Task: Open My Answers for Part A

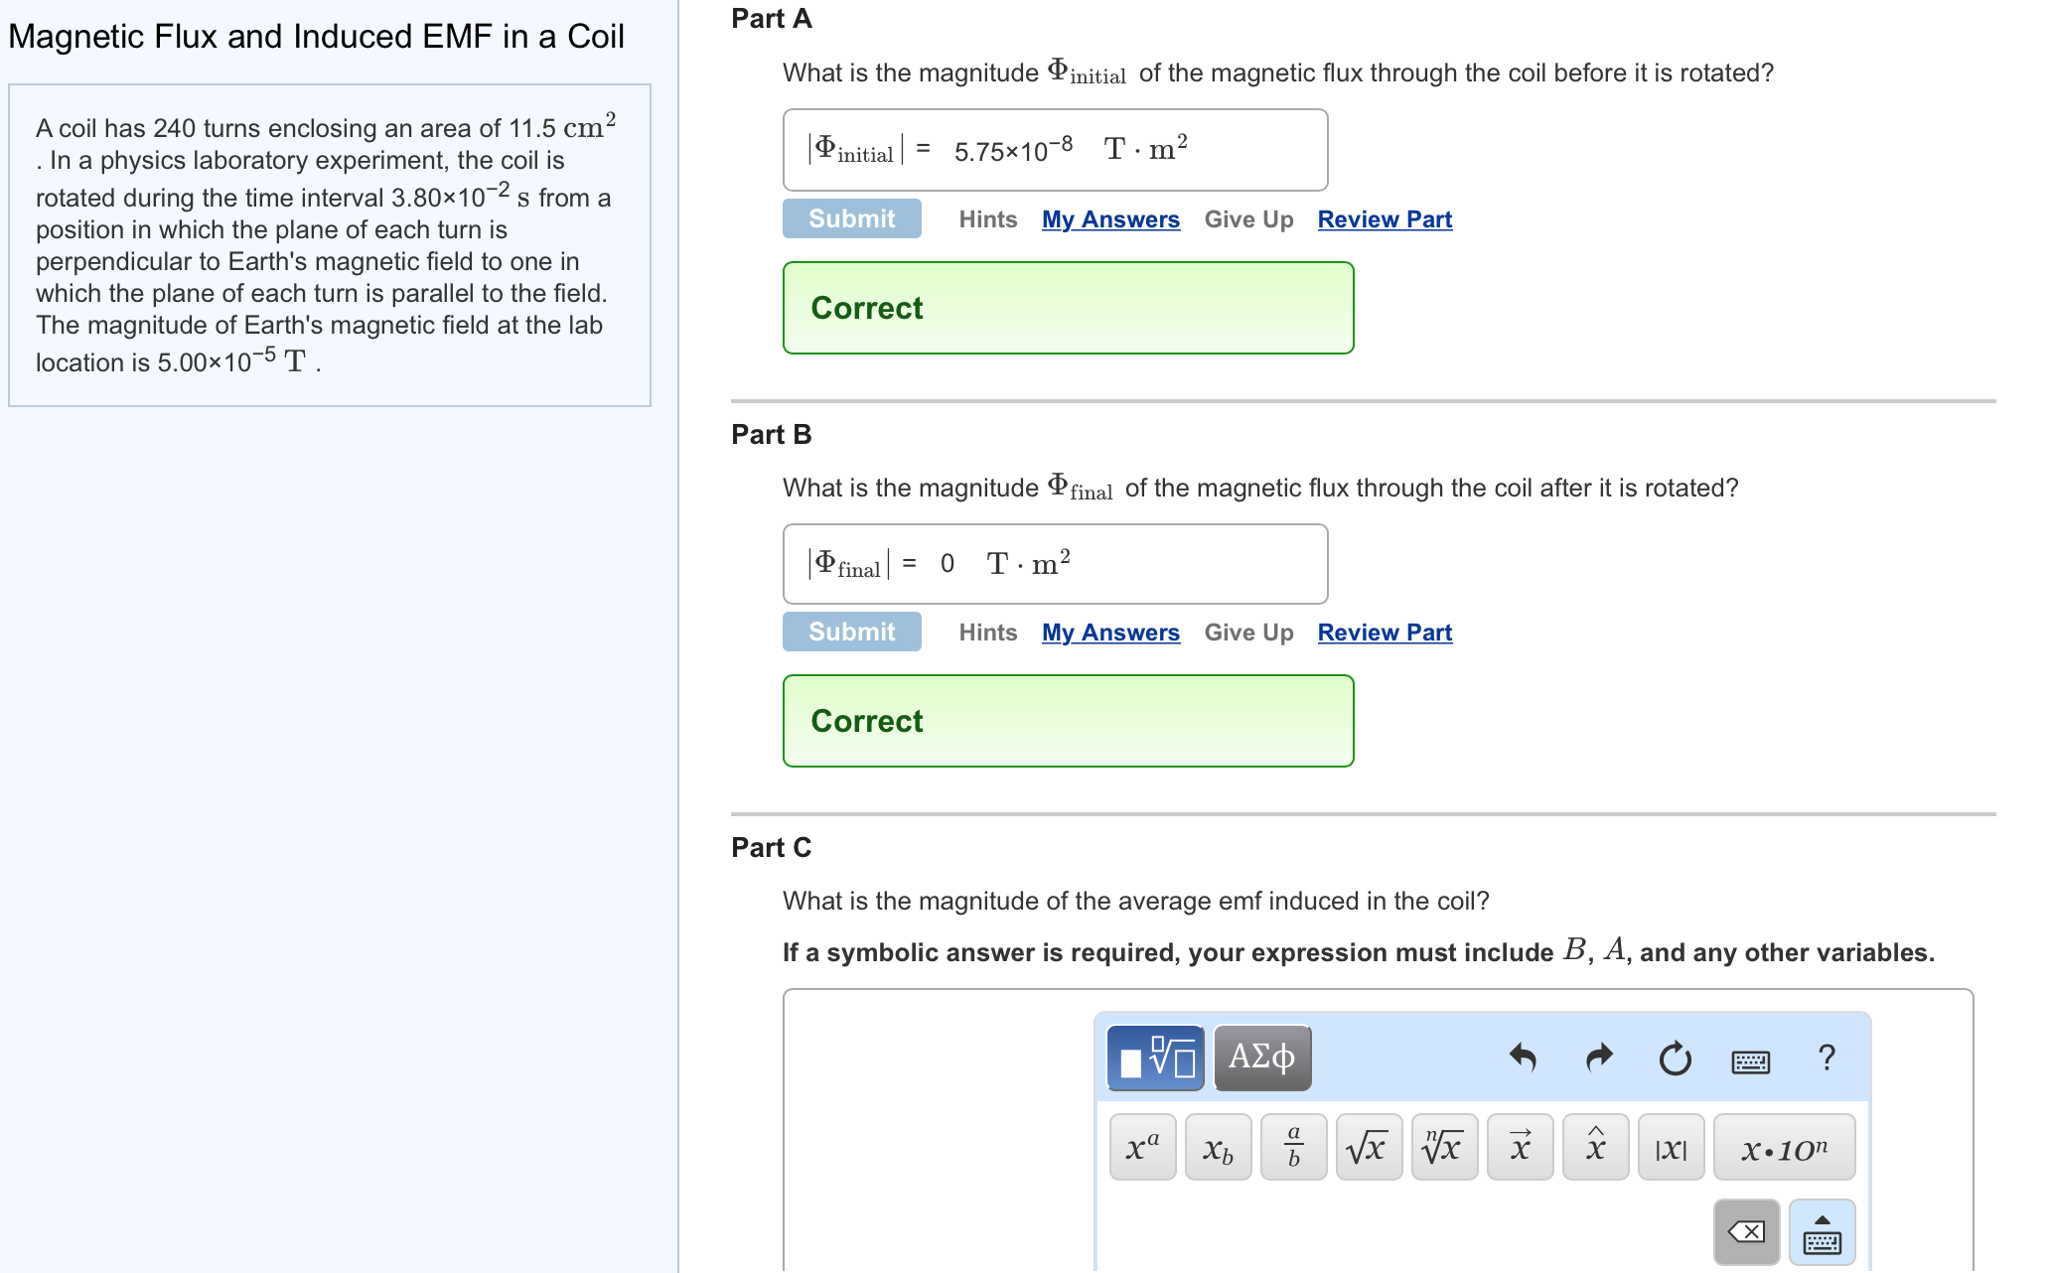Action: 1110,219
